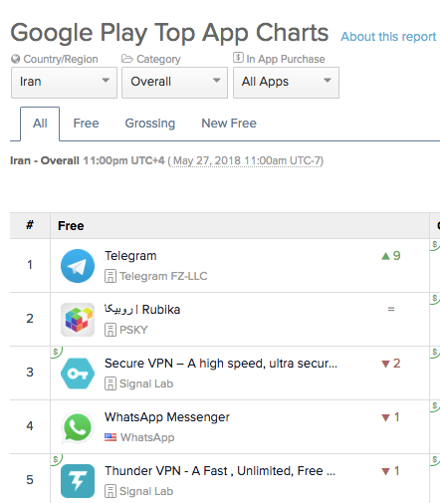Screen dimensions: 440x503
Task: Click the US flag next to WhatsApp publisher
Action: pyautogui.click(x=110, y=437)
